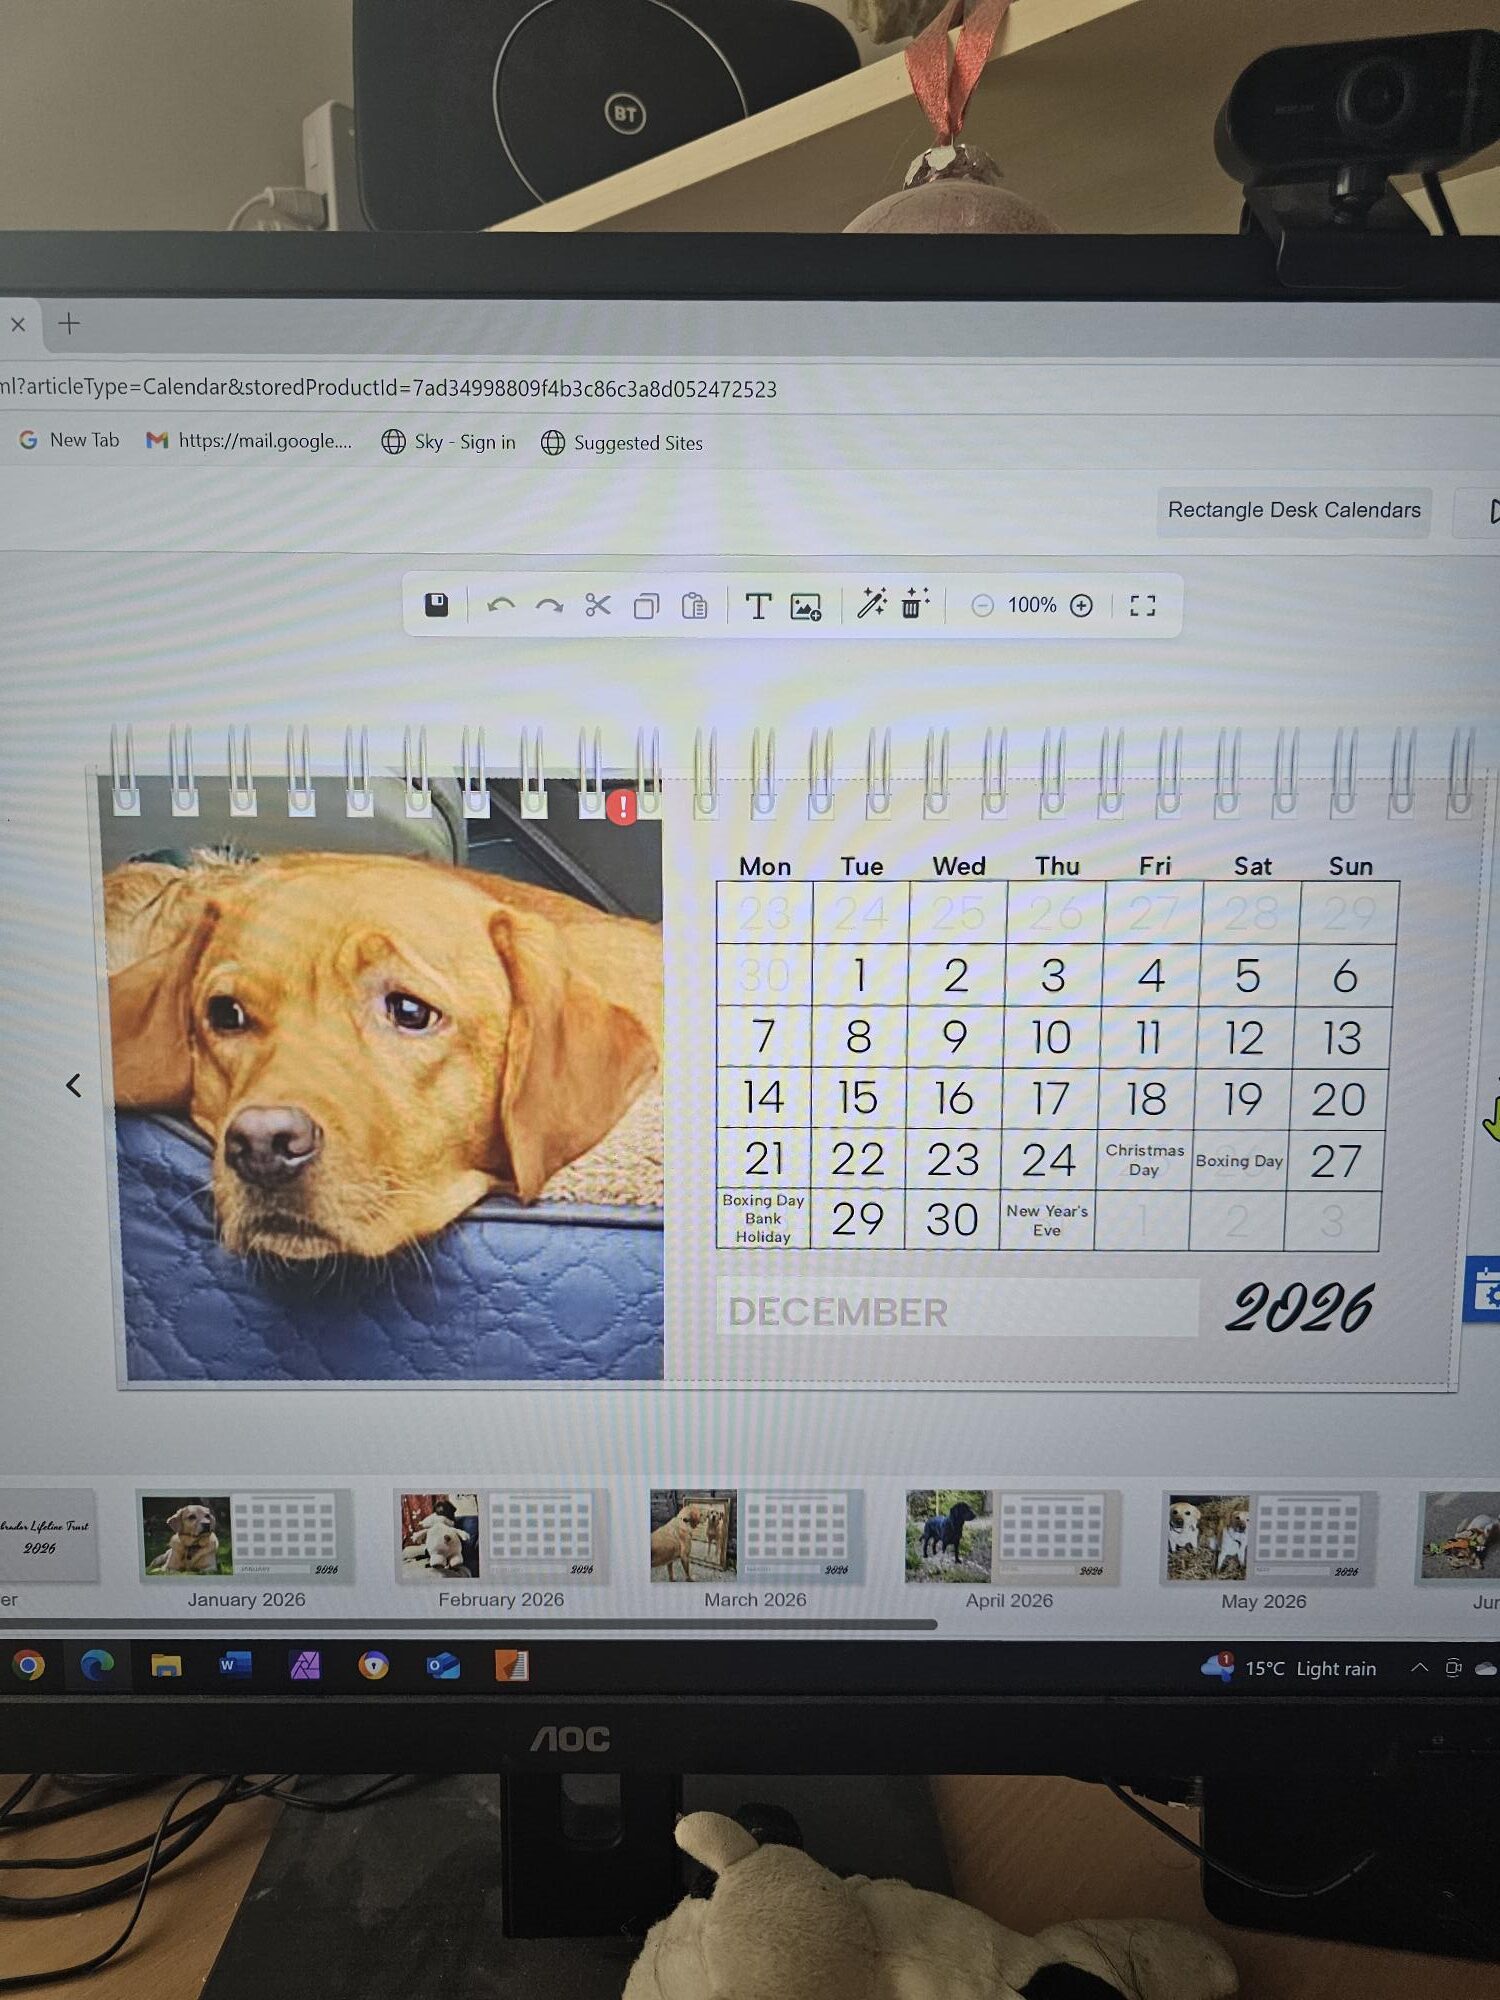Click date 15 in the calendar

858,1098
